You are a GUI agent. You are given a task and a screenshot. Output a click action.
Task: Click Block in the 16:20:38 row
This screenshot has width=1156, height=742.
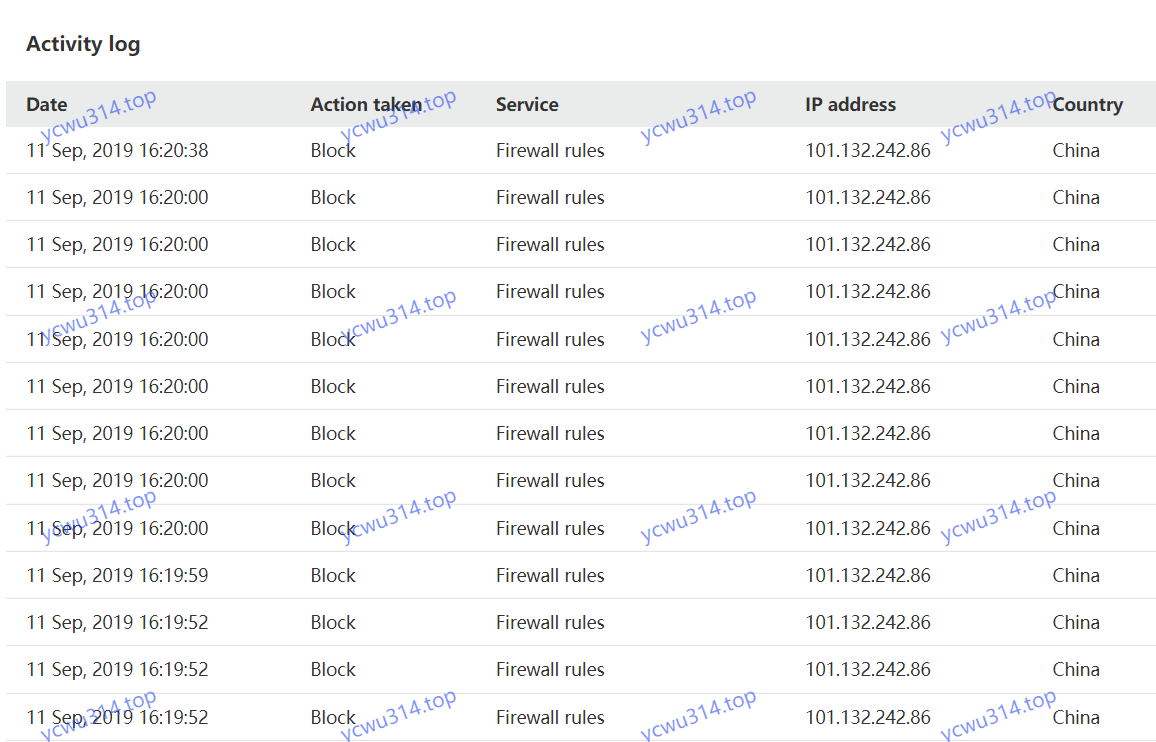333,151
